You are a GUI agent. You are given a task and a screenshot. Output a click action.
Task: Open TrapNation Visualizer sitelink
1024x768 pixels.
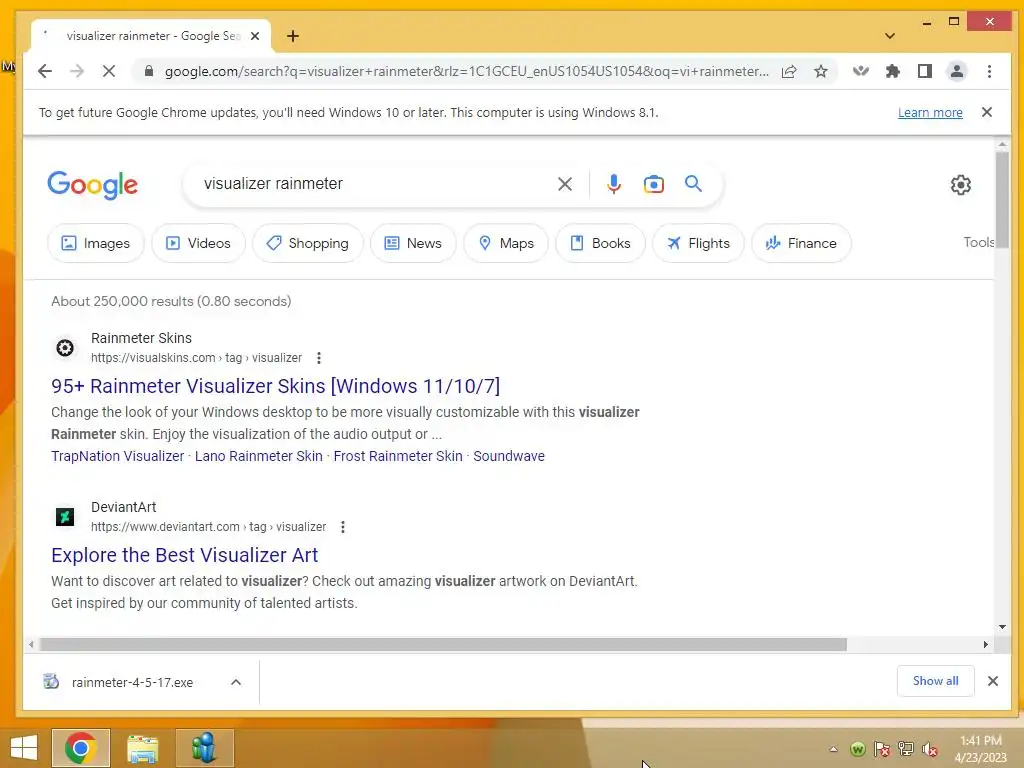click(118, 456)
